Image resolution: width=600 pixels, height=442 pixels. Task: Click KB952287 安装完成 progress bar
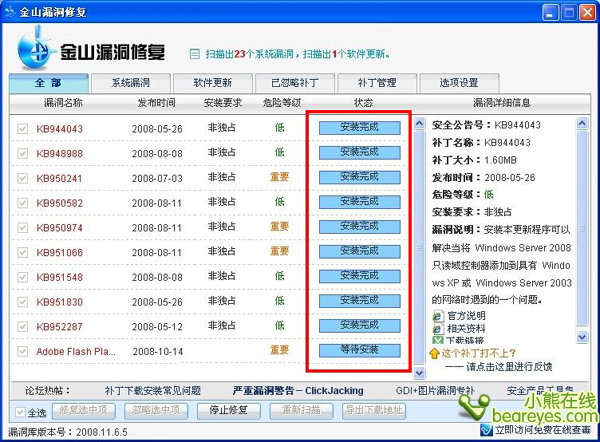[x=360, y=326]
